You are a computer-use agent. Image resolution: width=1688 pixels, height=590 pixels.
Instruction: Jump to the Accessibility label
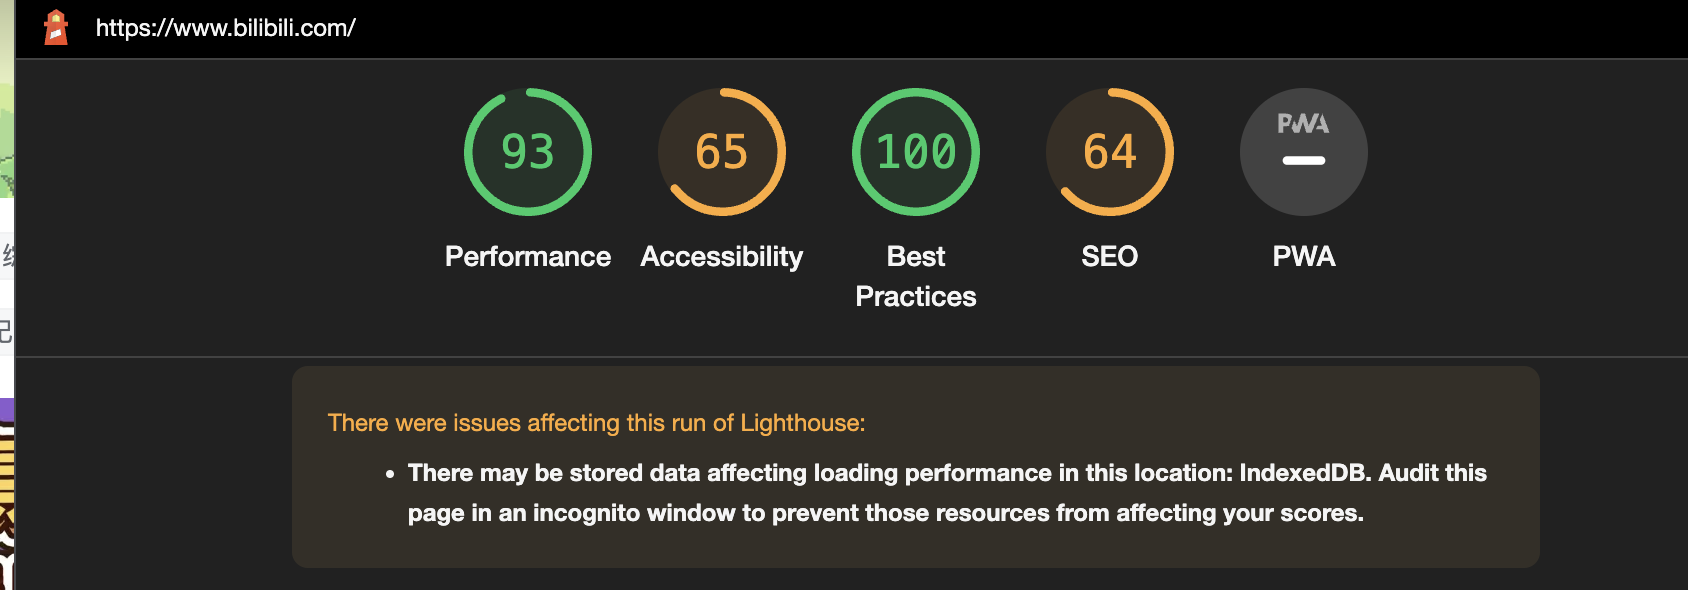pos(722,257)
